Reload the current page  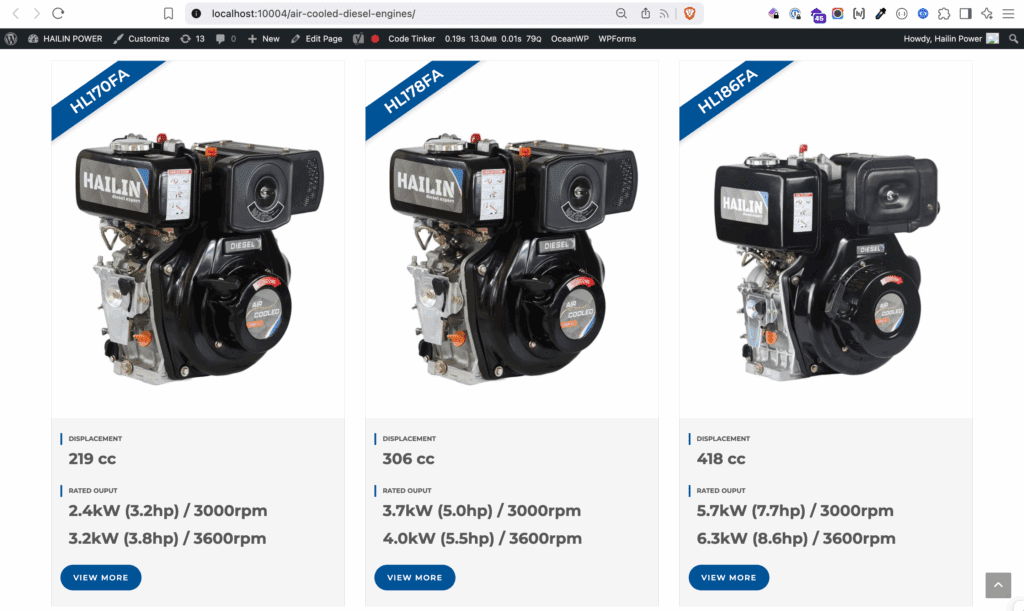tap(58, 13)
